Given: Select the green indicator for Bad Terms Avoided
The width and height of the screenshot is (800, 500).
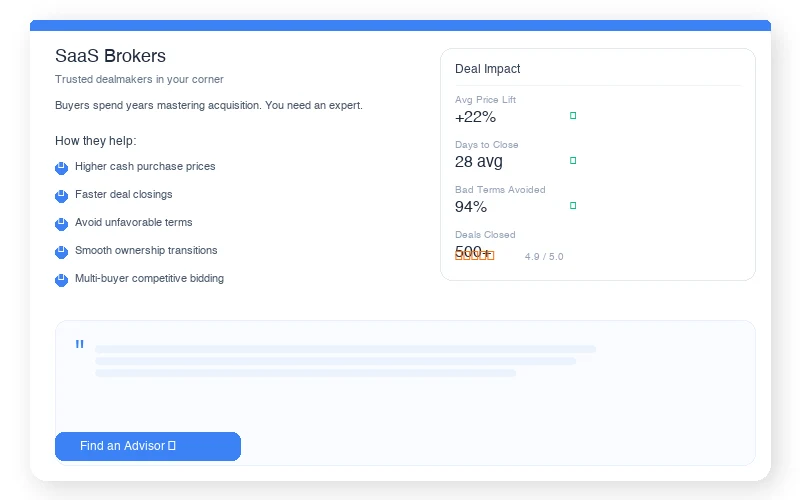Looking at the screenshot, I should tap(573, 206).
